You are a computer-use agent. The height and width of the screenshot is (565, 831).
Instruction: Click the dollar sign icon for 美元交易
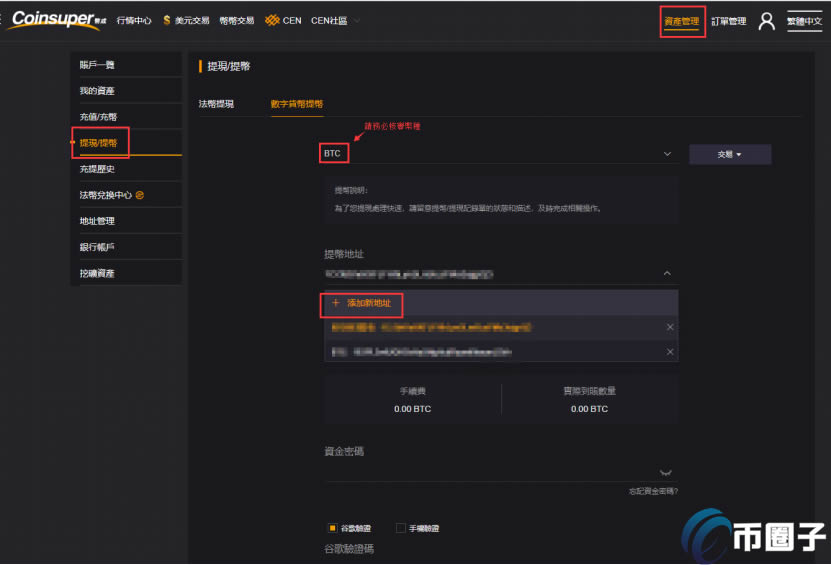tap(167, 20)
